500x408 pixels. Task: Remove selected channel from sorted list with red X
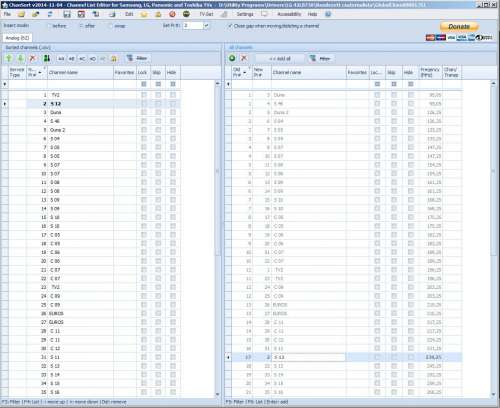click(x=33, y=58)
